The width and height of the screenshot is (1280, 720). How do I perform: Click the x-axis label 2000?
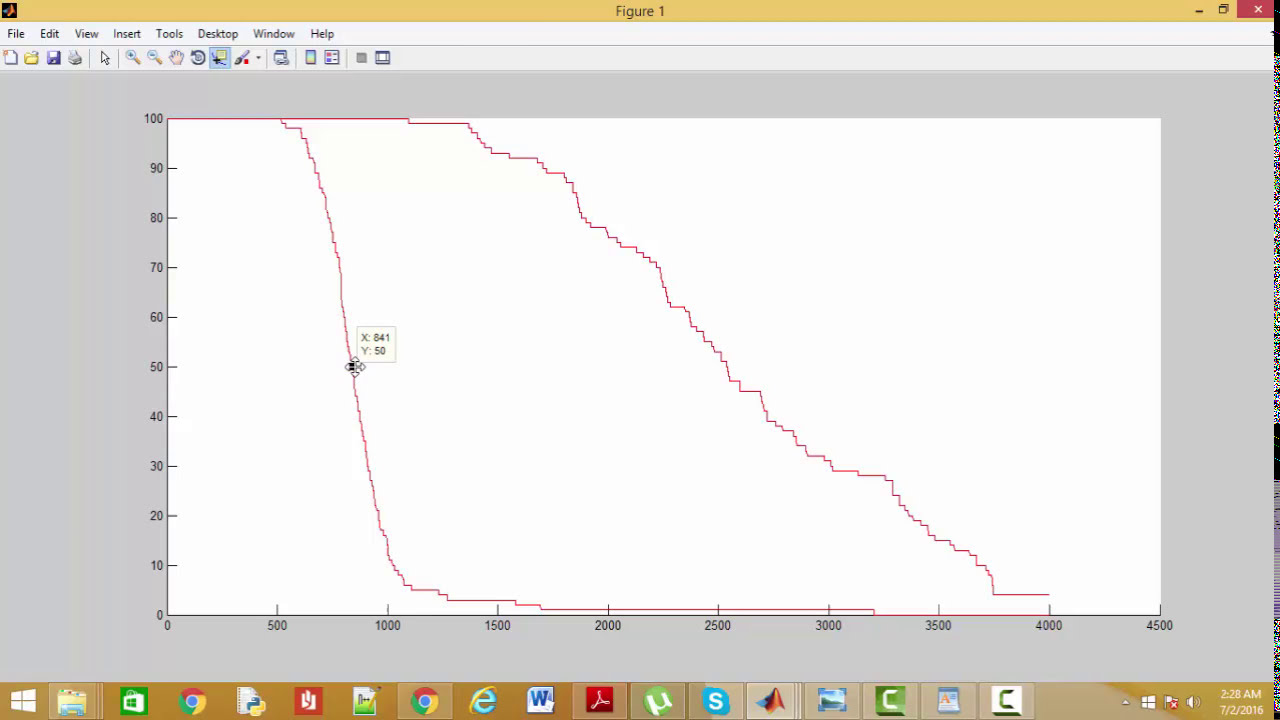(608, 626)
